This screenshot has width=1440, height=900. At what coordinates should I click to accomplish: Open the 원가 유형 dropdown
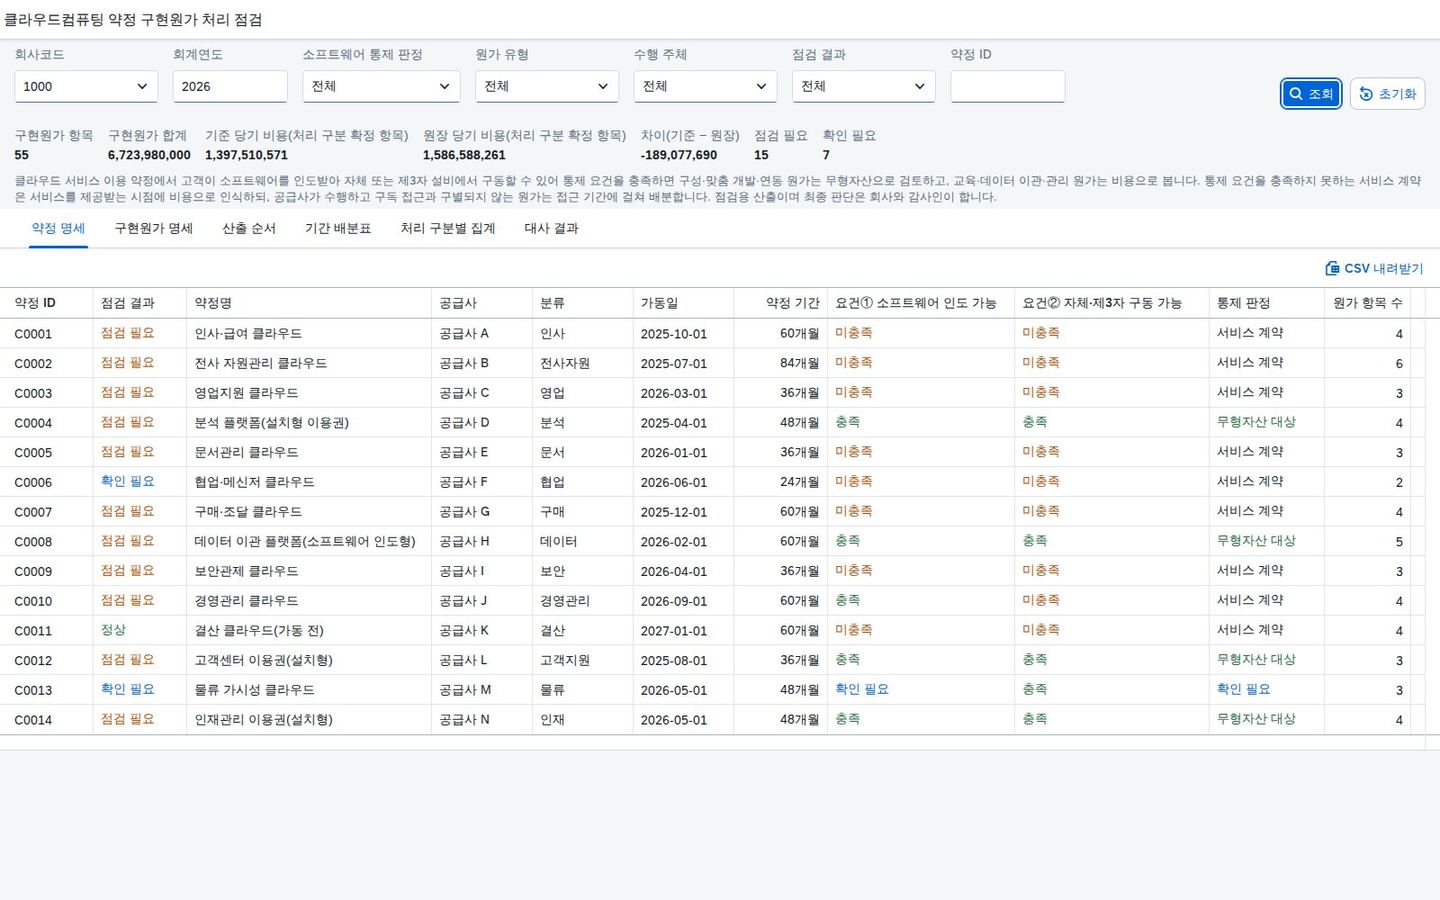[547, 86]
